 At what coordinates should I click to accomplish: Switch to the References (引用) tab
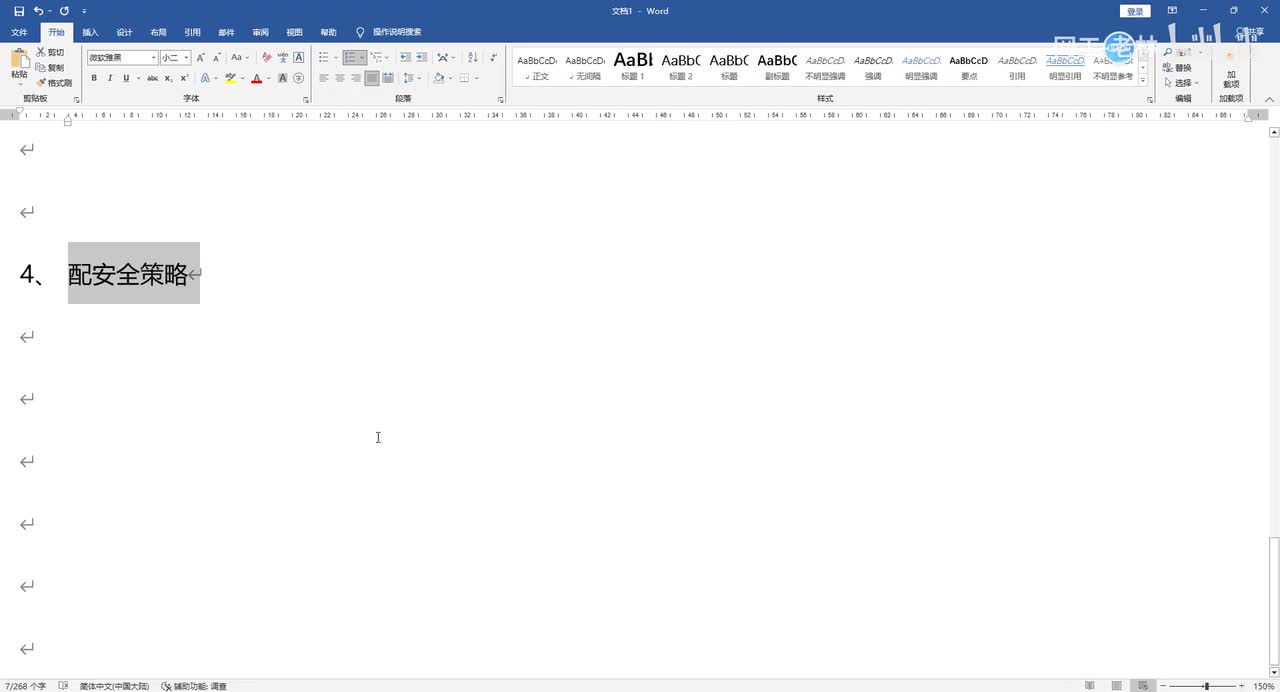[x=192, y=32]
